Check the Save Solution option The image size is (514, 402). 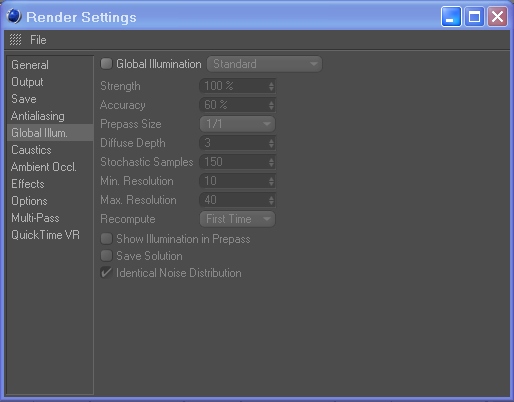tap(106, 256)
